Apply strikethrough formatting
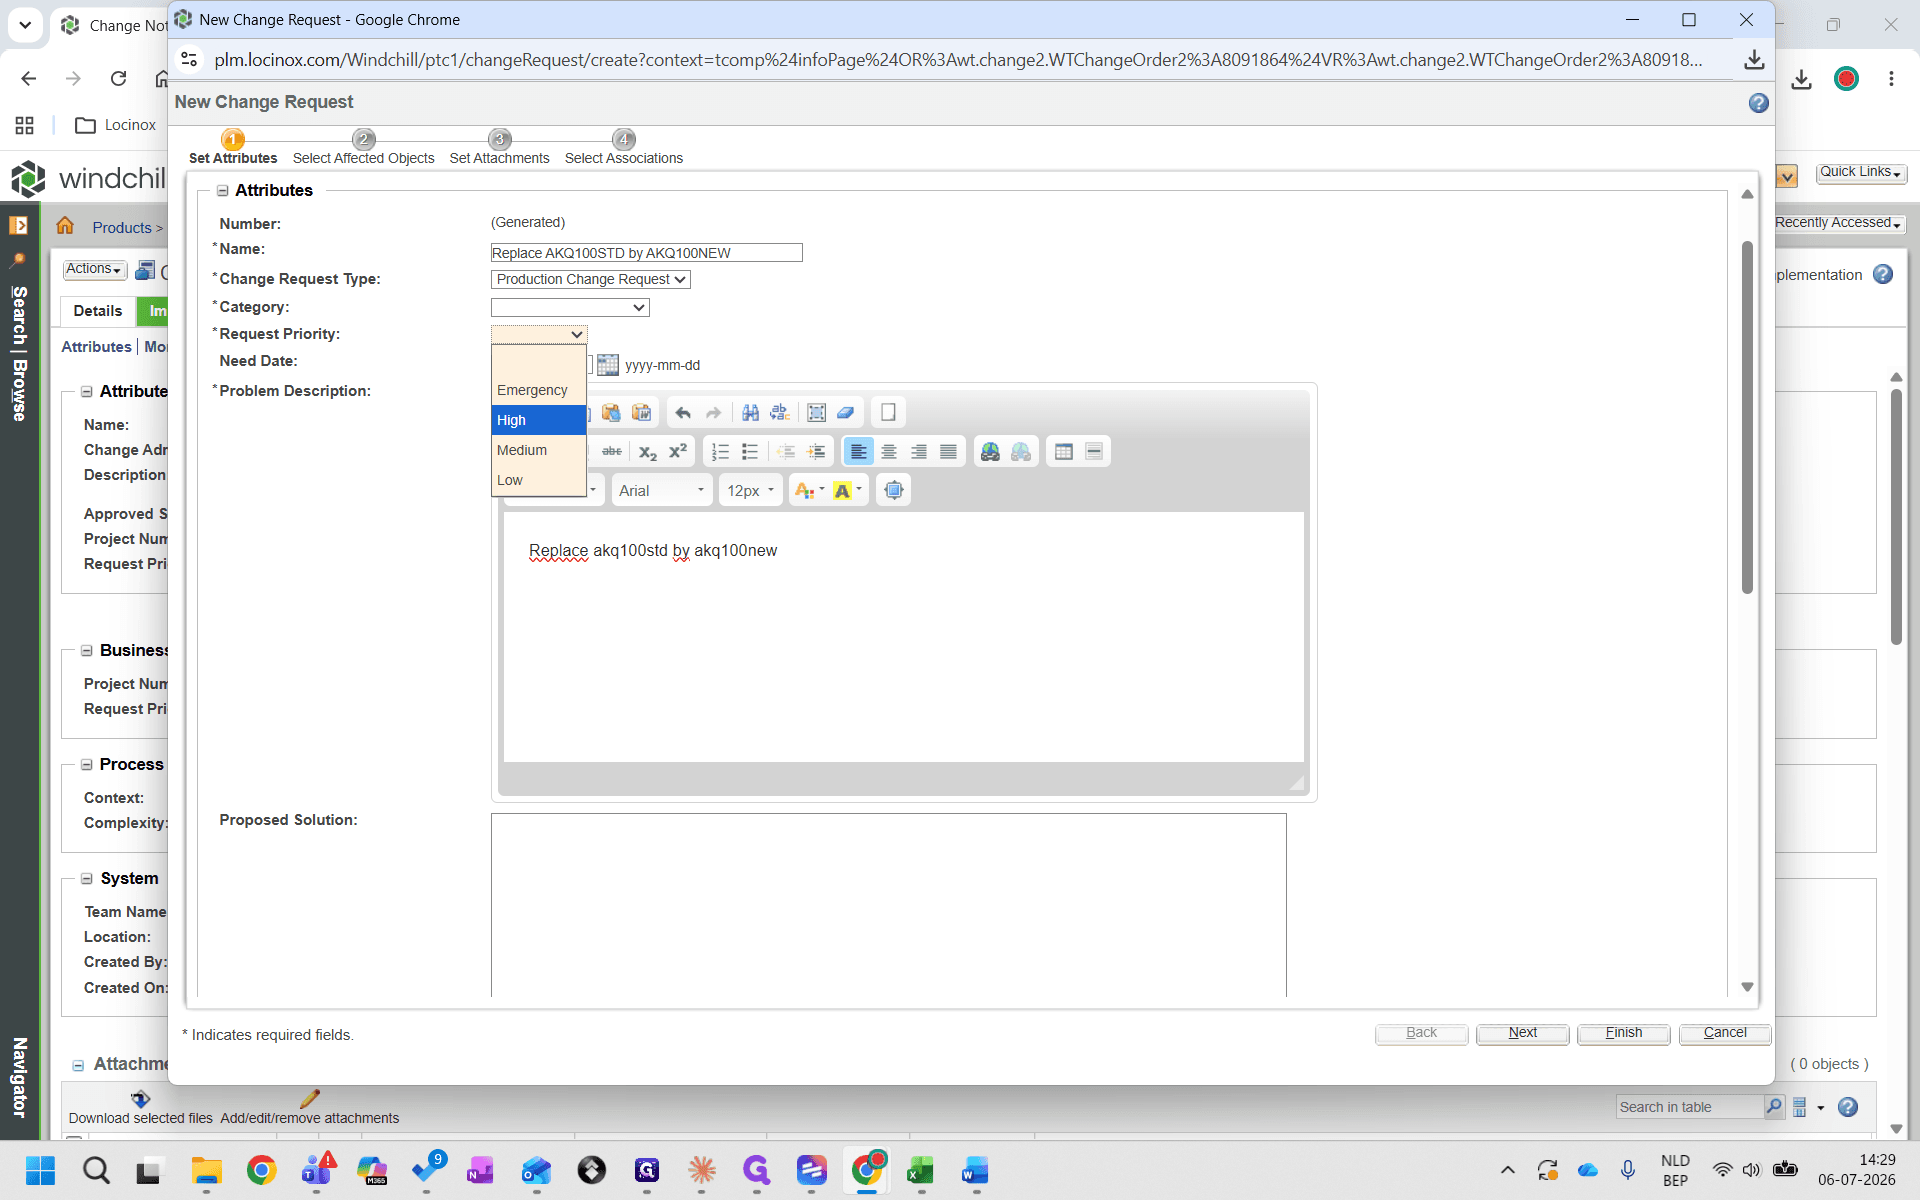The height and width of the screenshot is (1200, 1920). click(612, 452)
